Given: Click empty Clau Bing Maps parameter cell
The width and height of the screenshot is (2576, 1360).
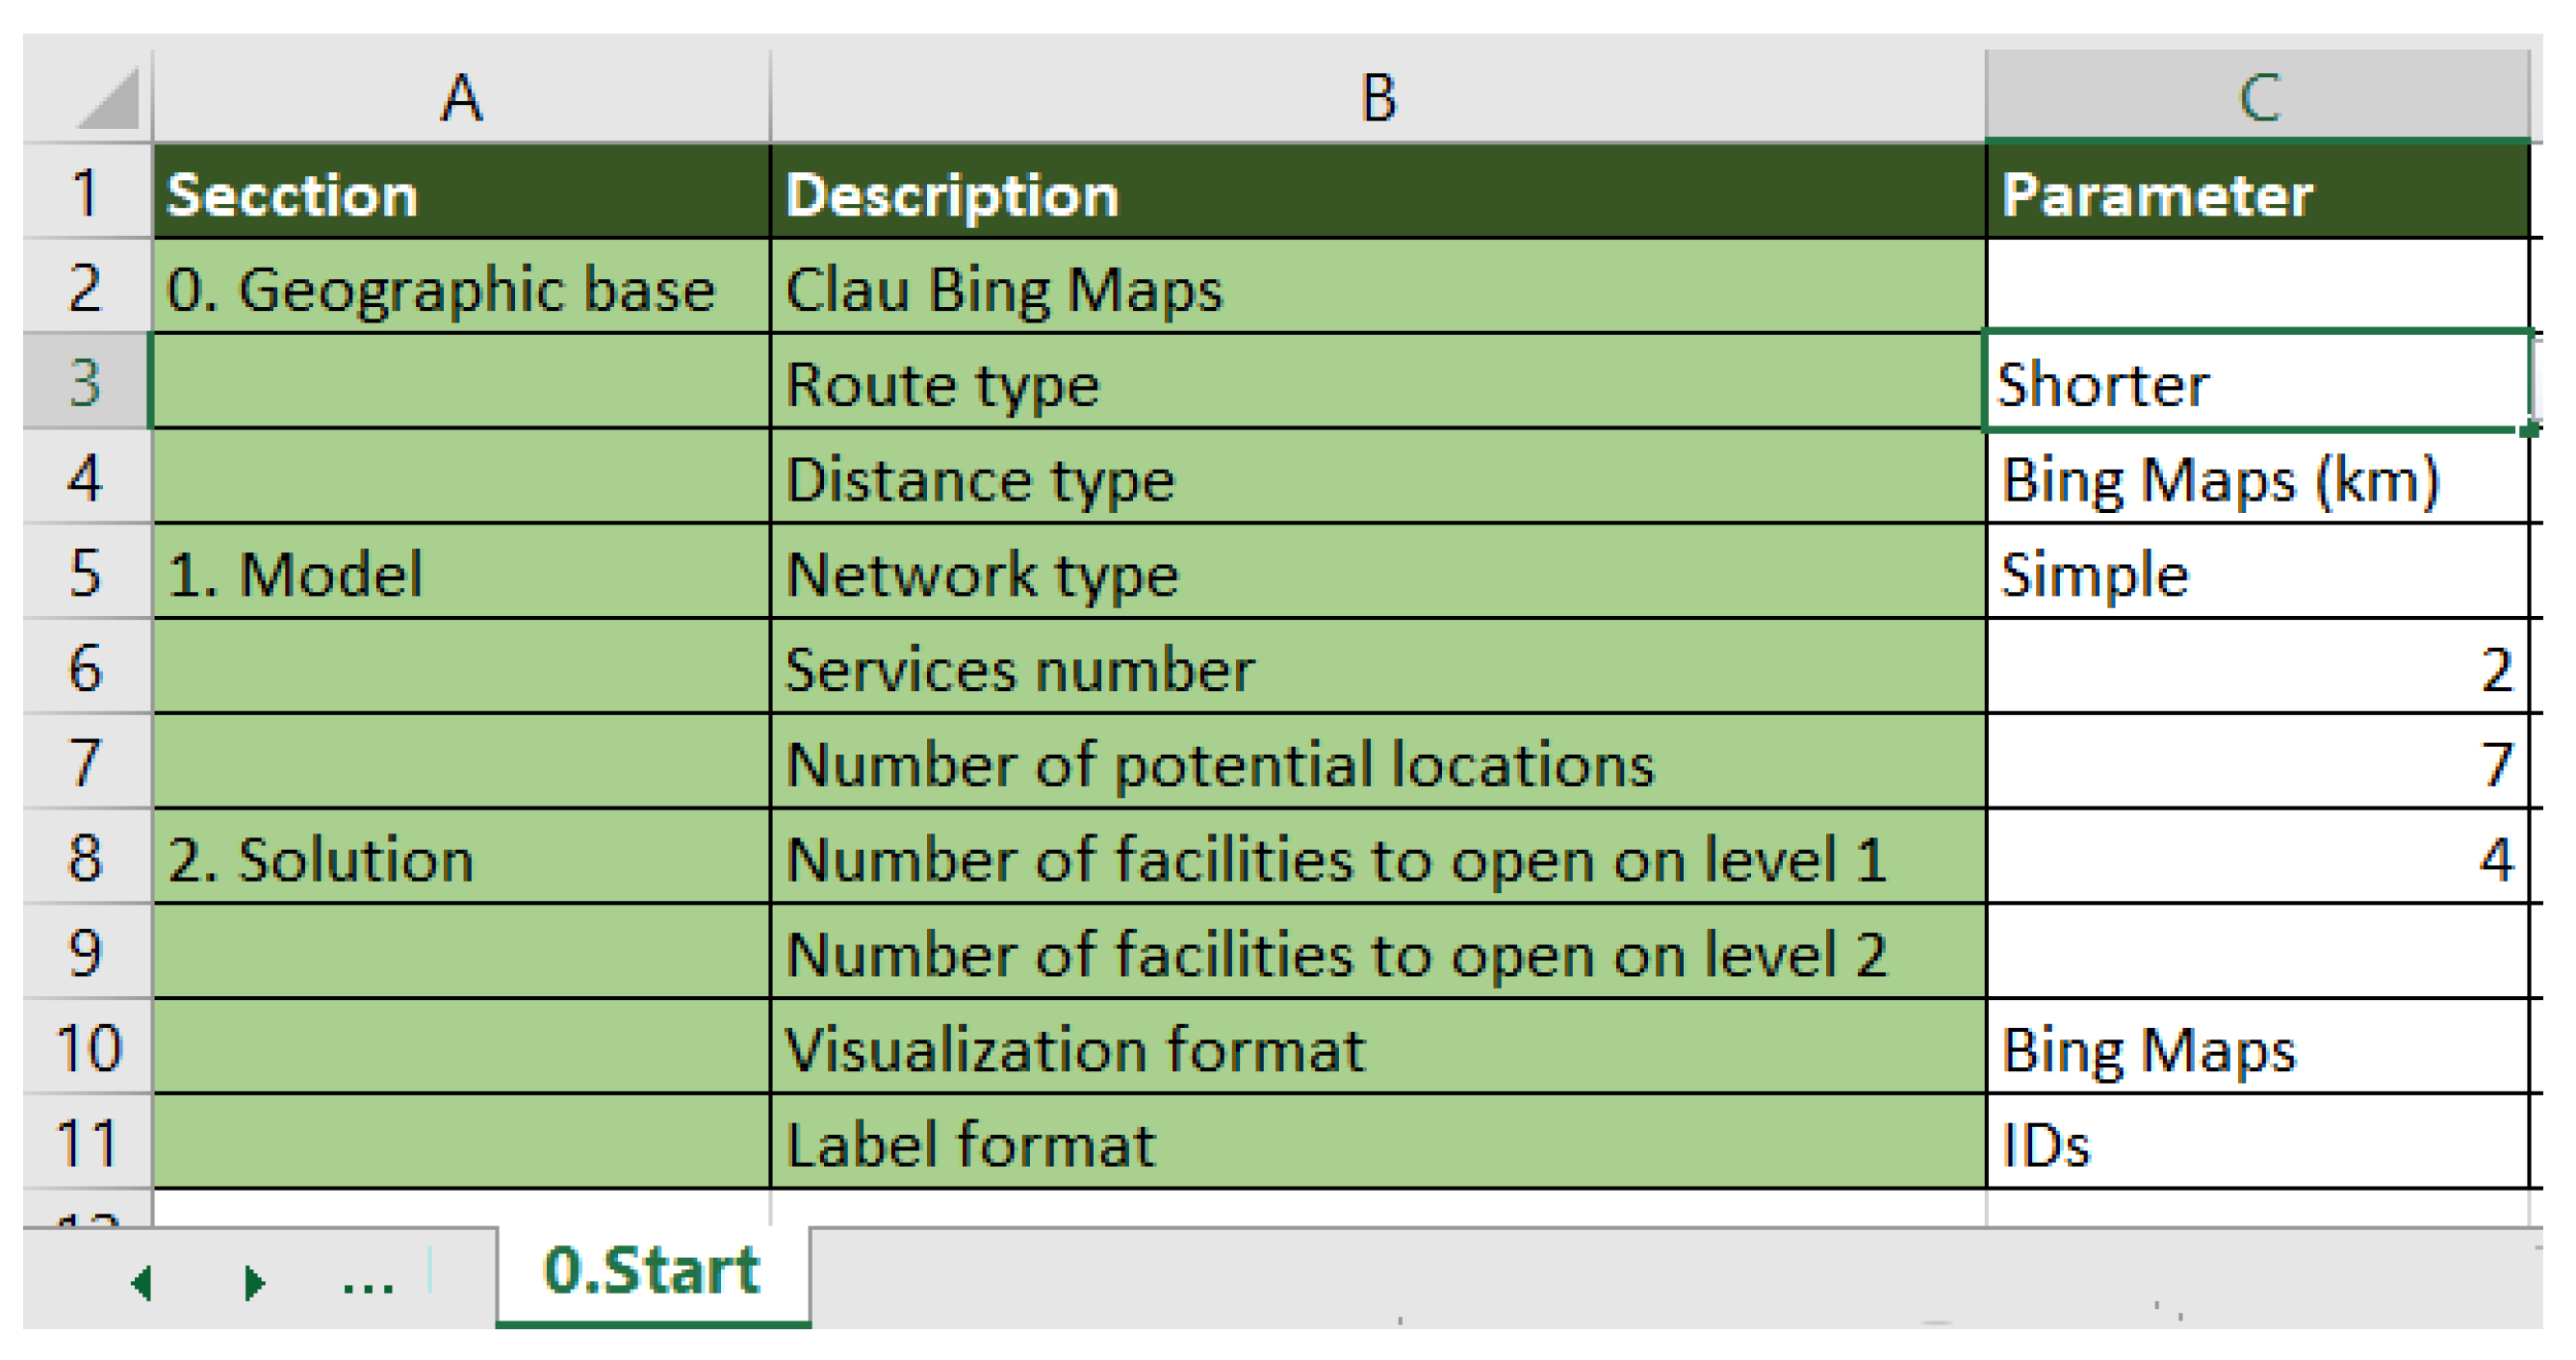Looking at the screenshot, I should 2257,287.
